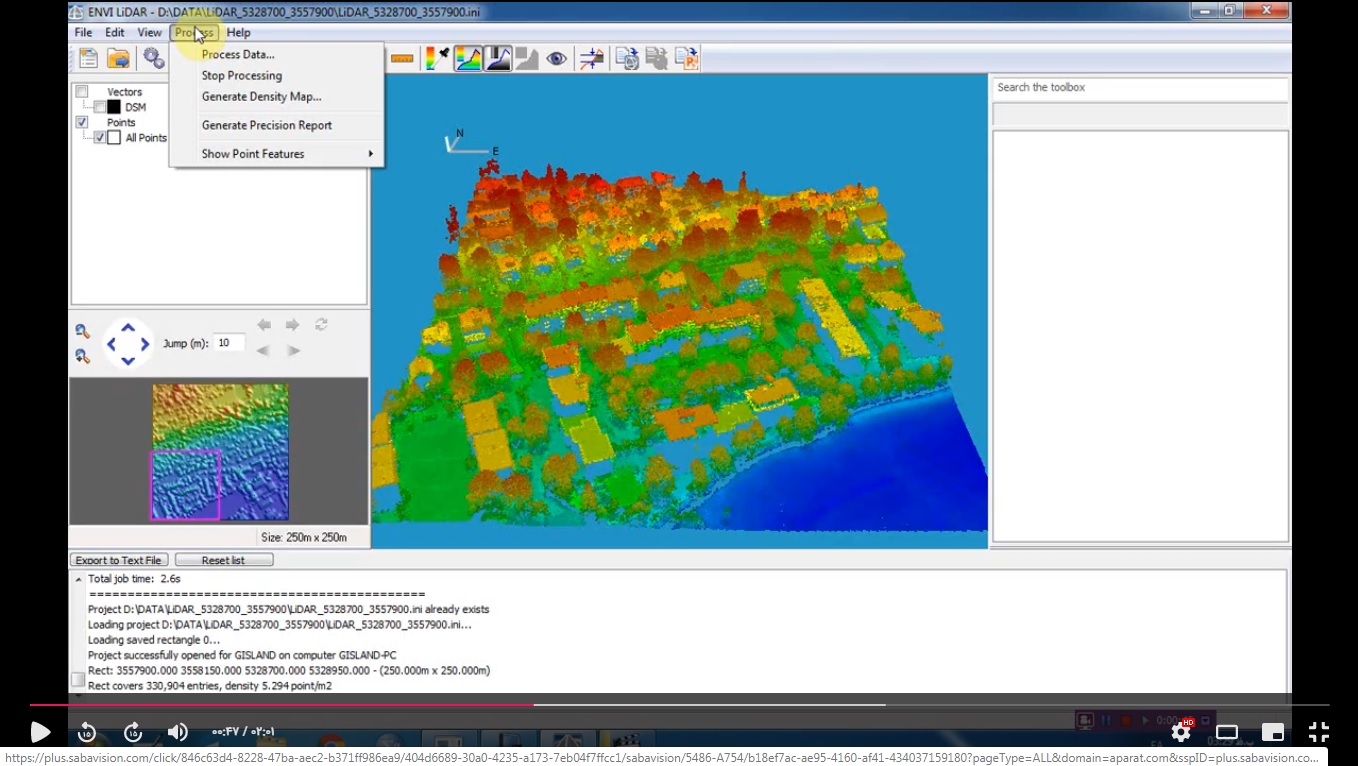The width and height of the screenshot is (1358, 766).
Task: Click the 'Size: 250m x 250m' status text
Action: pyautogui.click(x=304, y=537)
